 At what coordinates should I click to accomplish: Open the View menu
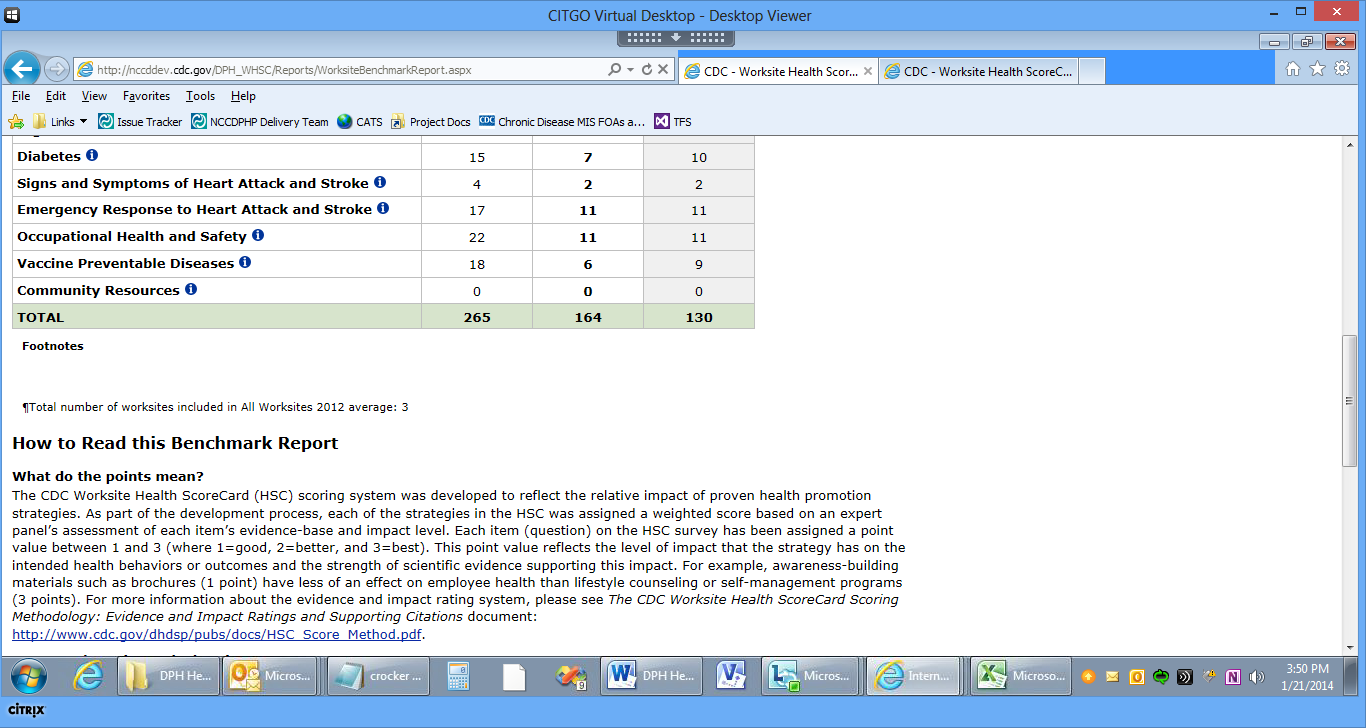(x=94, y=96)
